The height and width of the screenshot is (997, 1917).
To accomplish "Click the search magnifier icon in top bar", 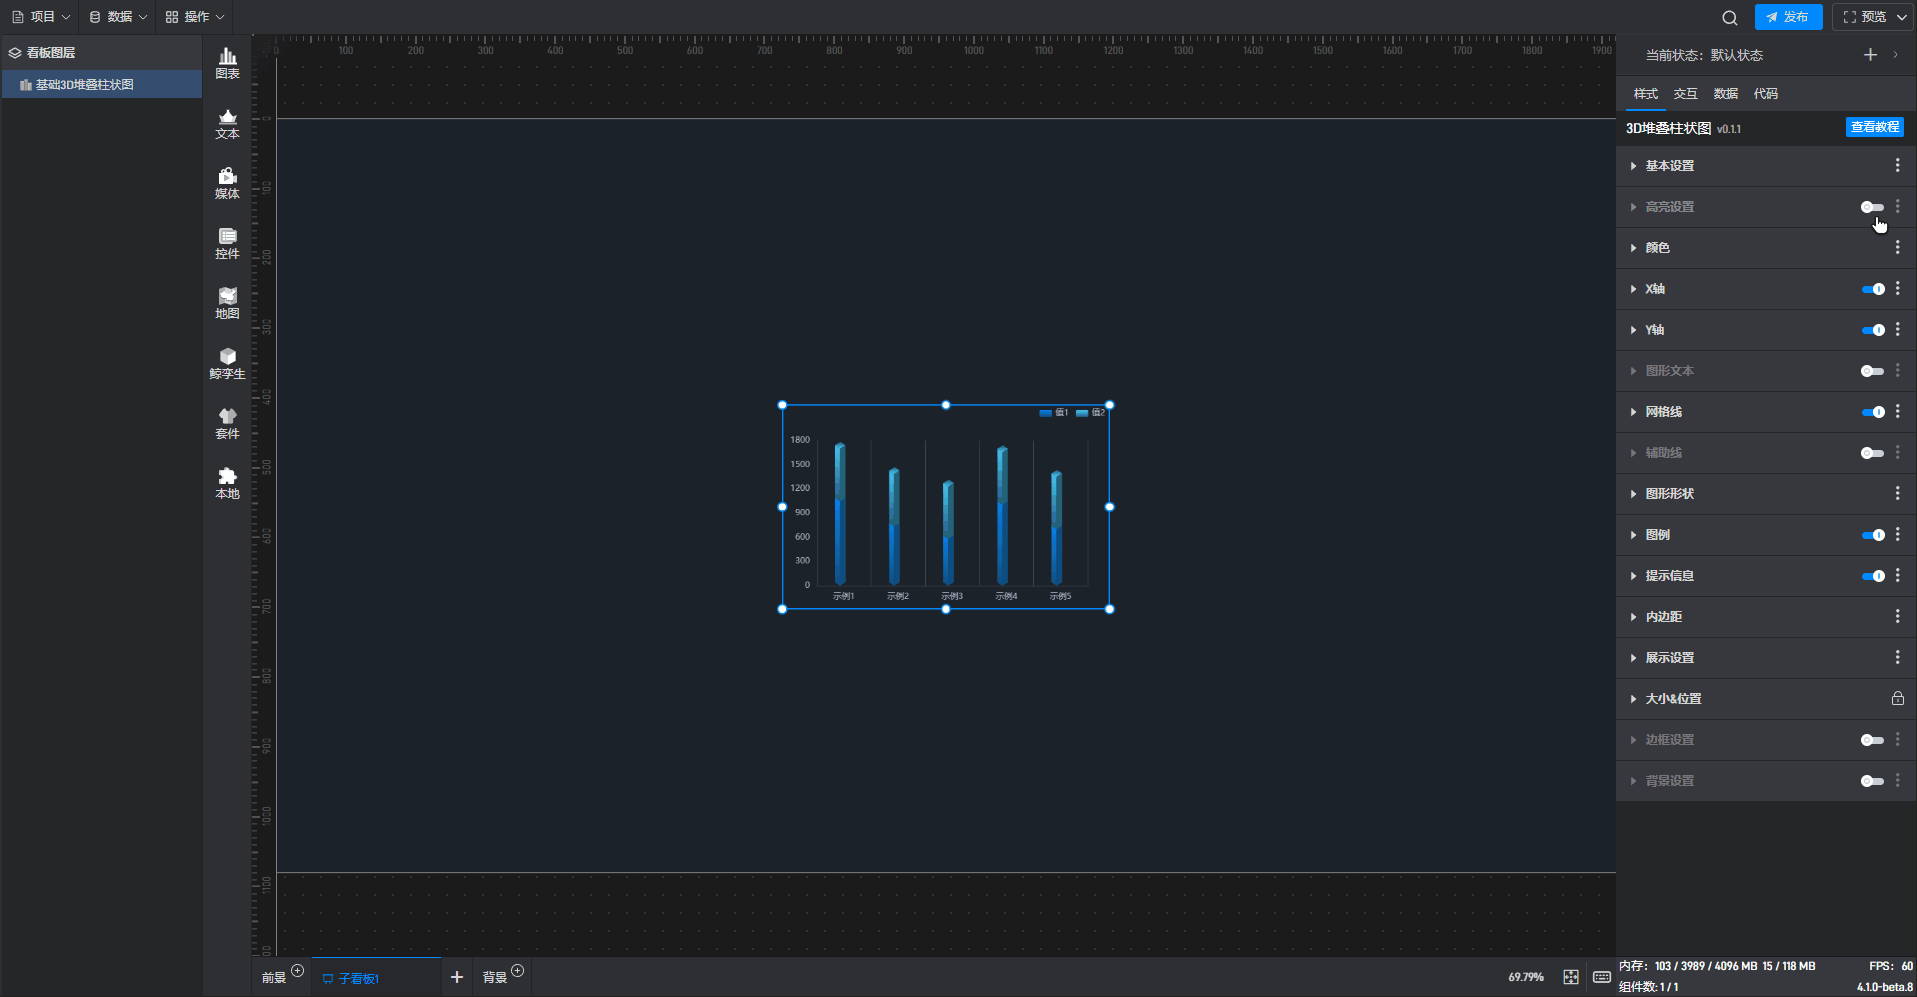I will point(1729,17).
